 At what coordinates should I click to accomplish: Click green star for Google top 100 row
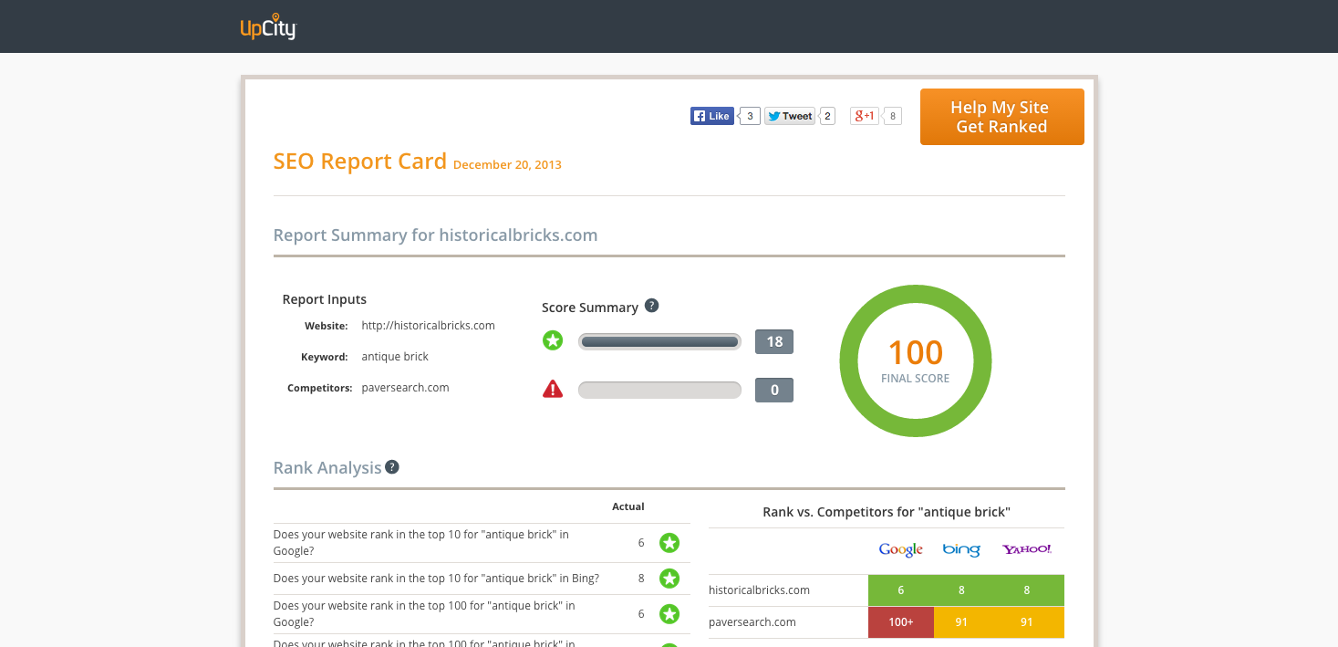coord(669,613)
